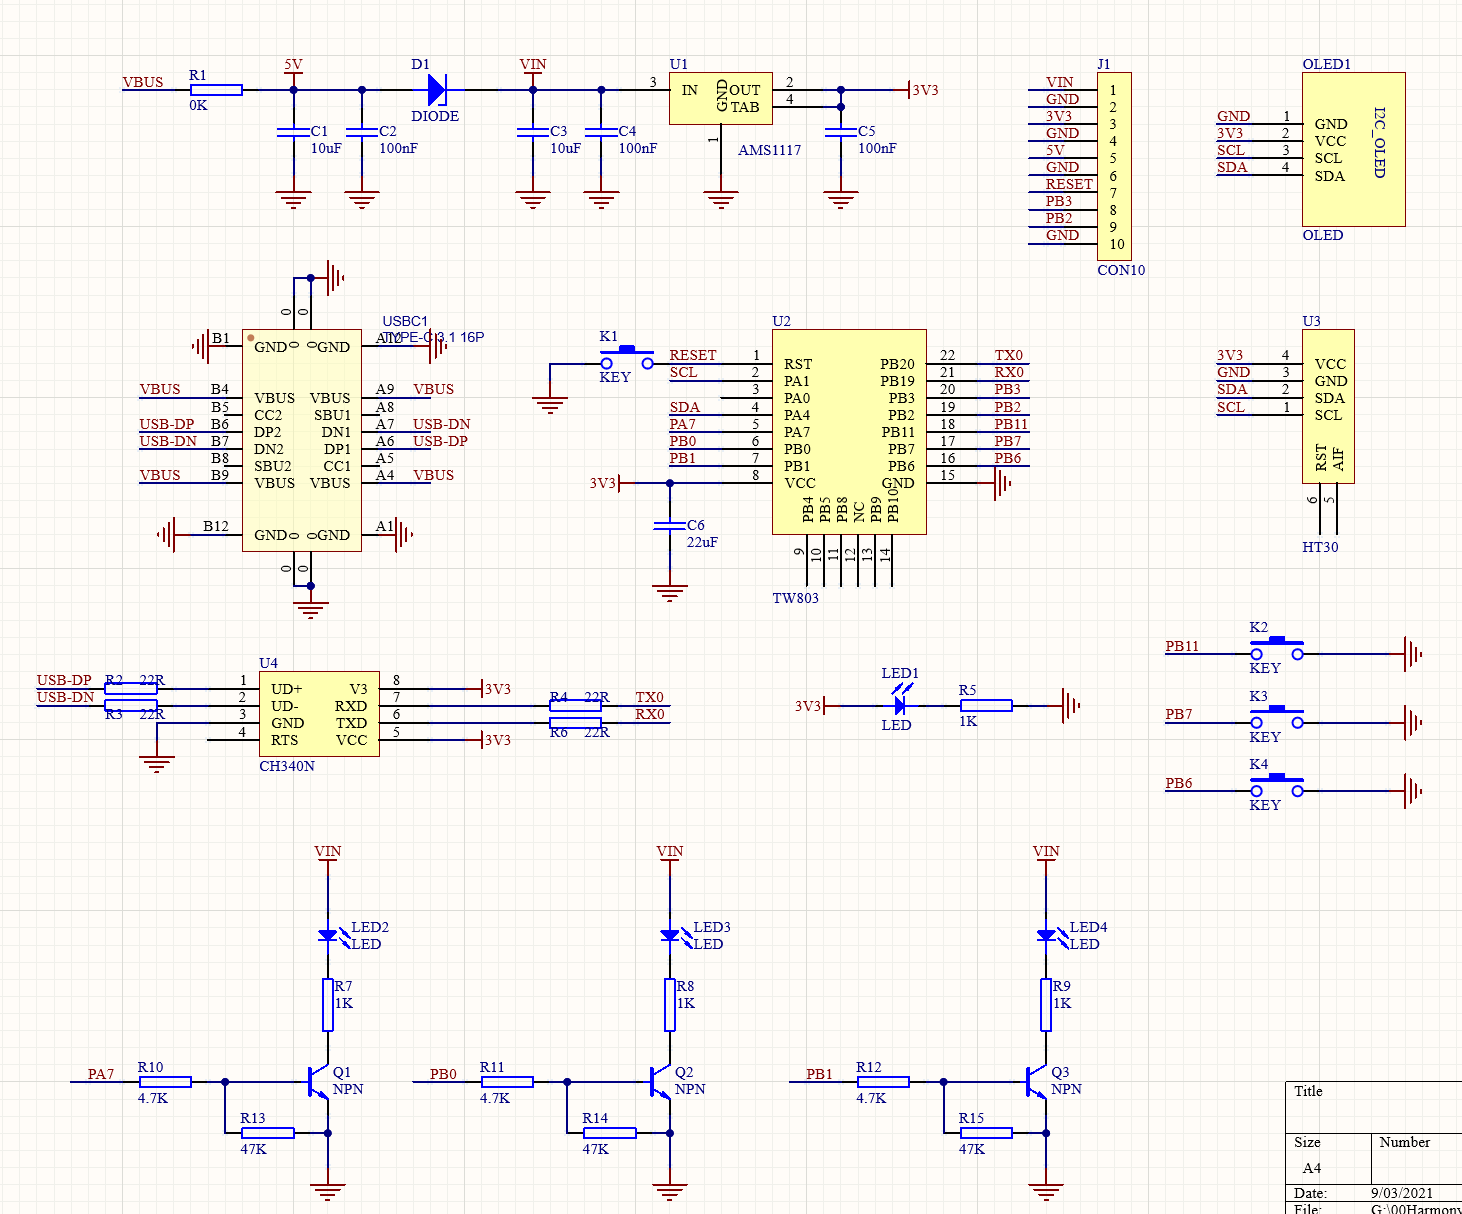1462x1214 pixels.
Task: Click the K4 key switch on PB6
Action: (1277, 786)
